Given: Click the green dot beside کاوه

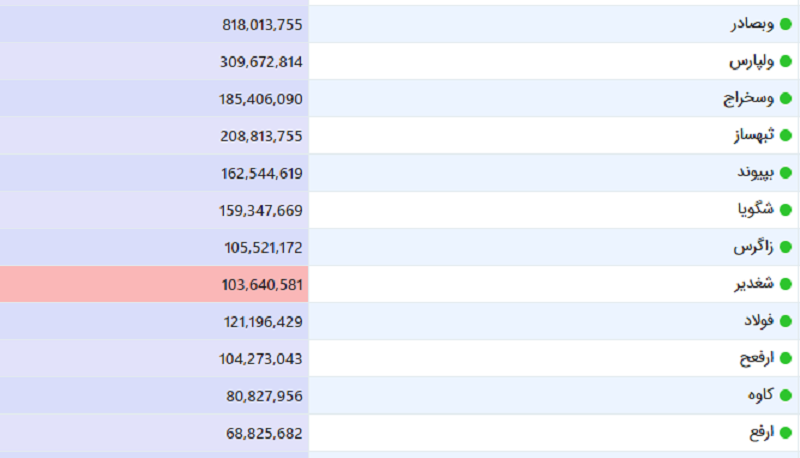Looking at the screenshot, I should pos(786,395).
